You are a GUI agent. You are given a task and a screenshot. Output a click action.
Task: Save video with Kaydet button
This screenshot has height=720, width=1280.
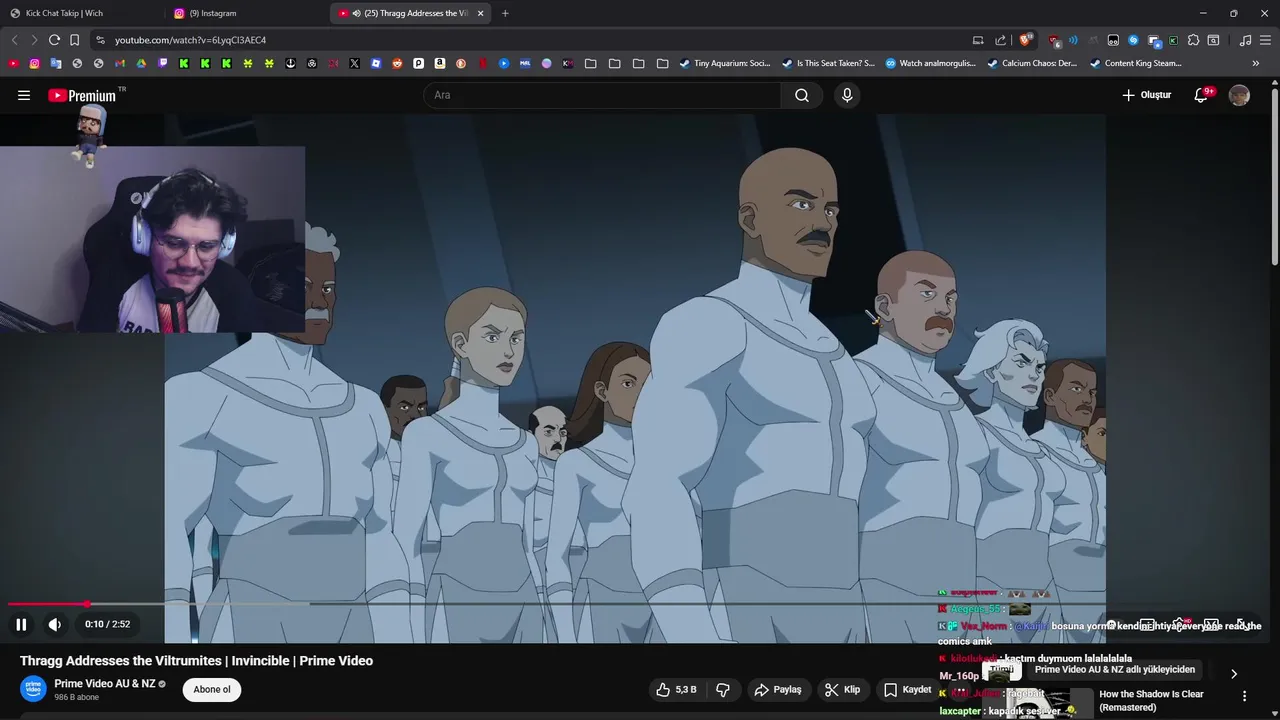coord(907,690)
